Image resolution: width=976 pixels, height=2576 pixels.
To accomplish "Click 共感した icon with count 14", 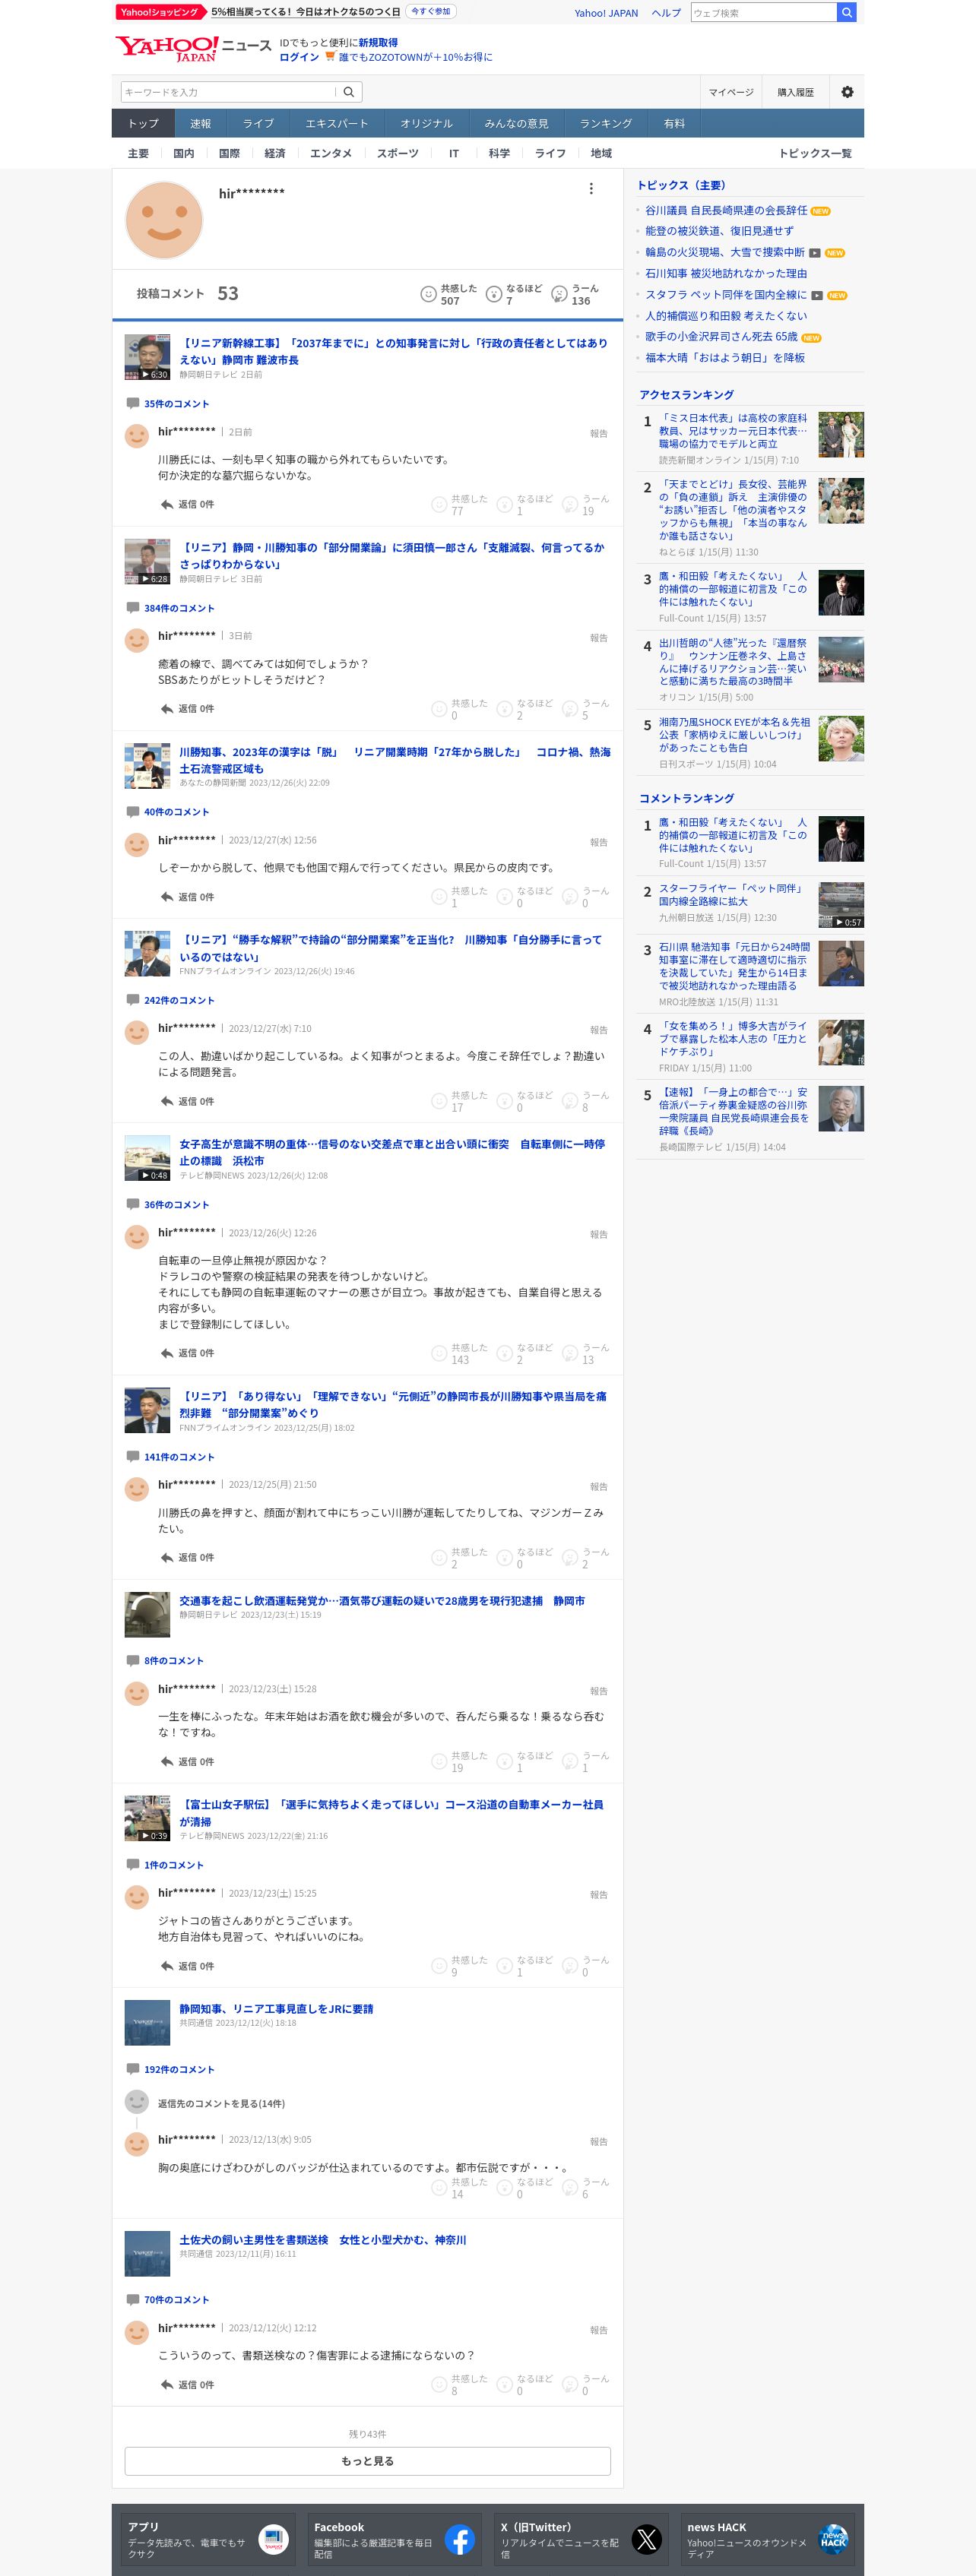I will (x=438, y=2187).
